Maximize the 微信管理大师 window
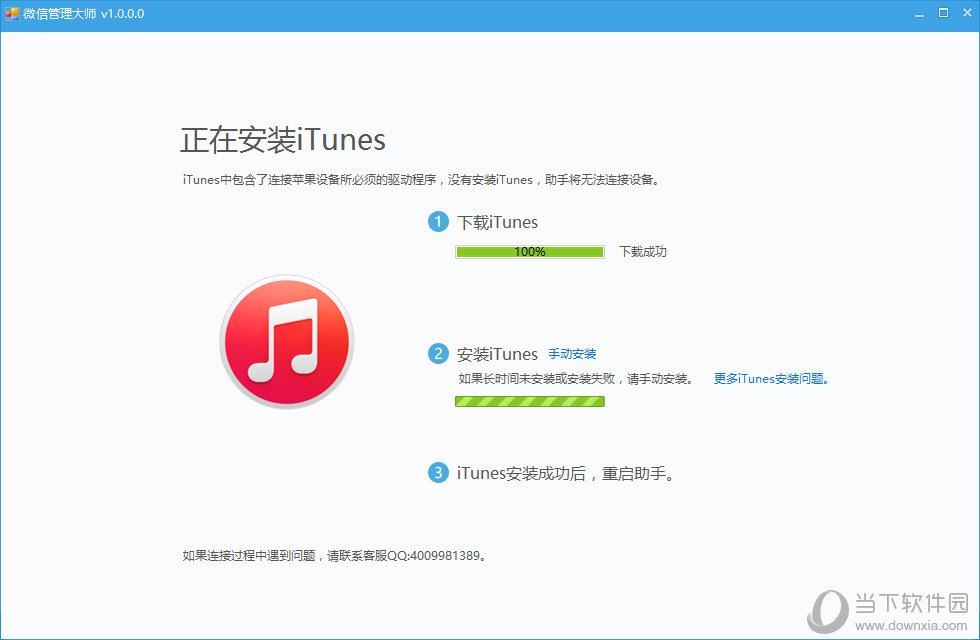This screenshot has height=640, width=980. click(x=943, y=13)
